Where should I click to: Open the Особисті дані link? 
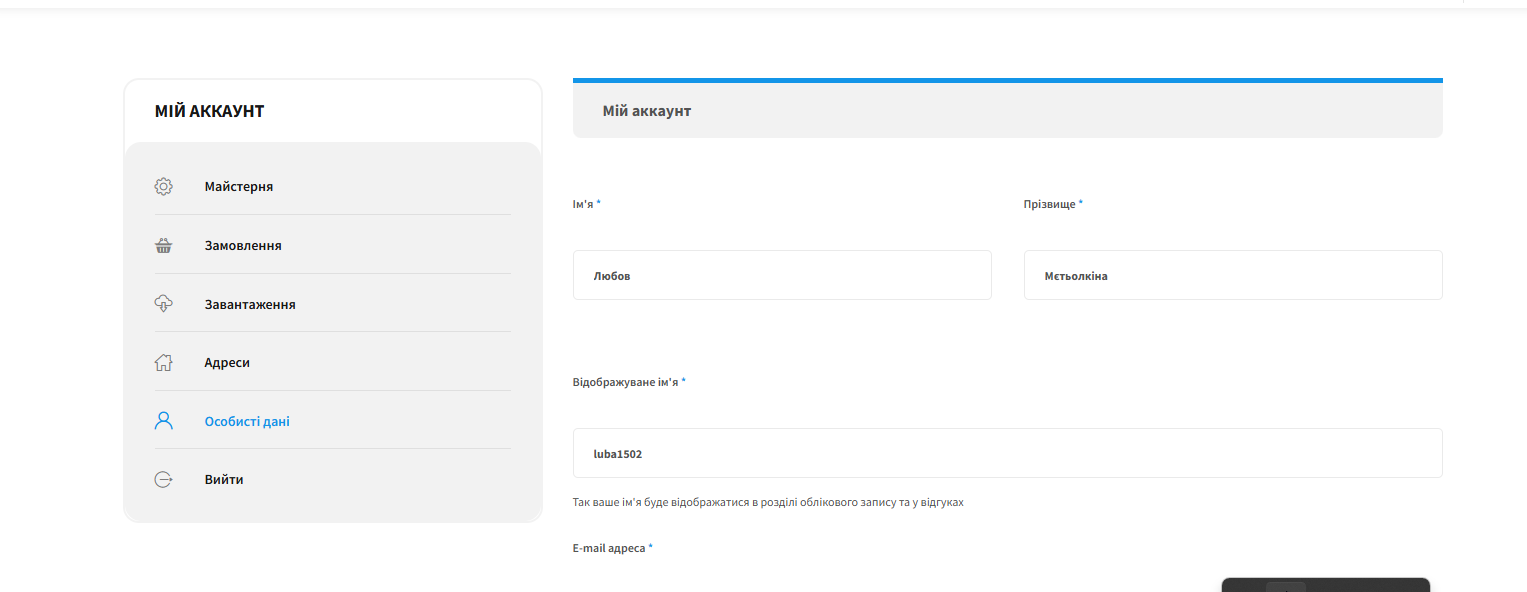coord(247,421)
